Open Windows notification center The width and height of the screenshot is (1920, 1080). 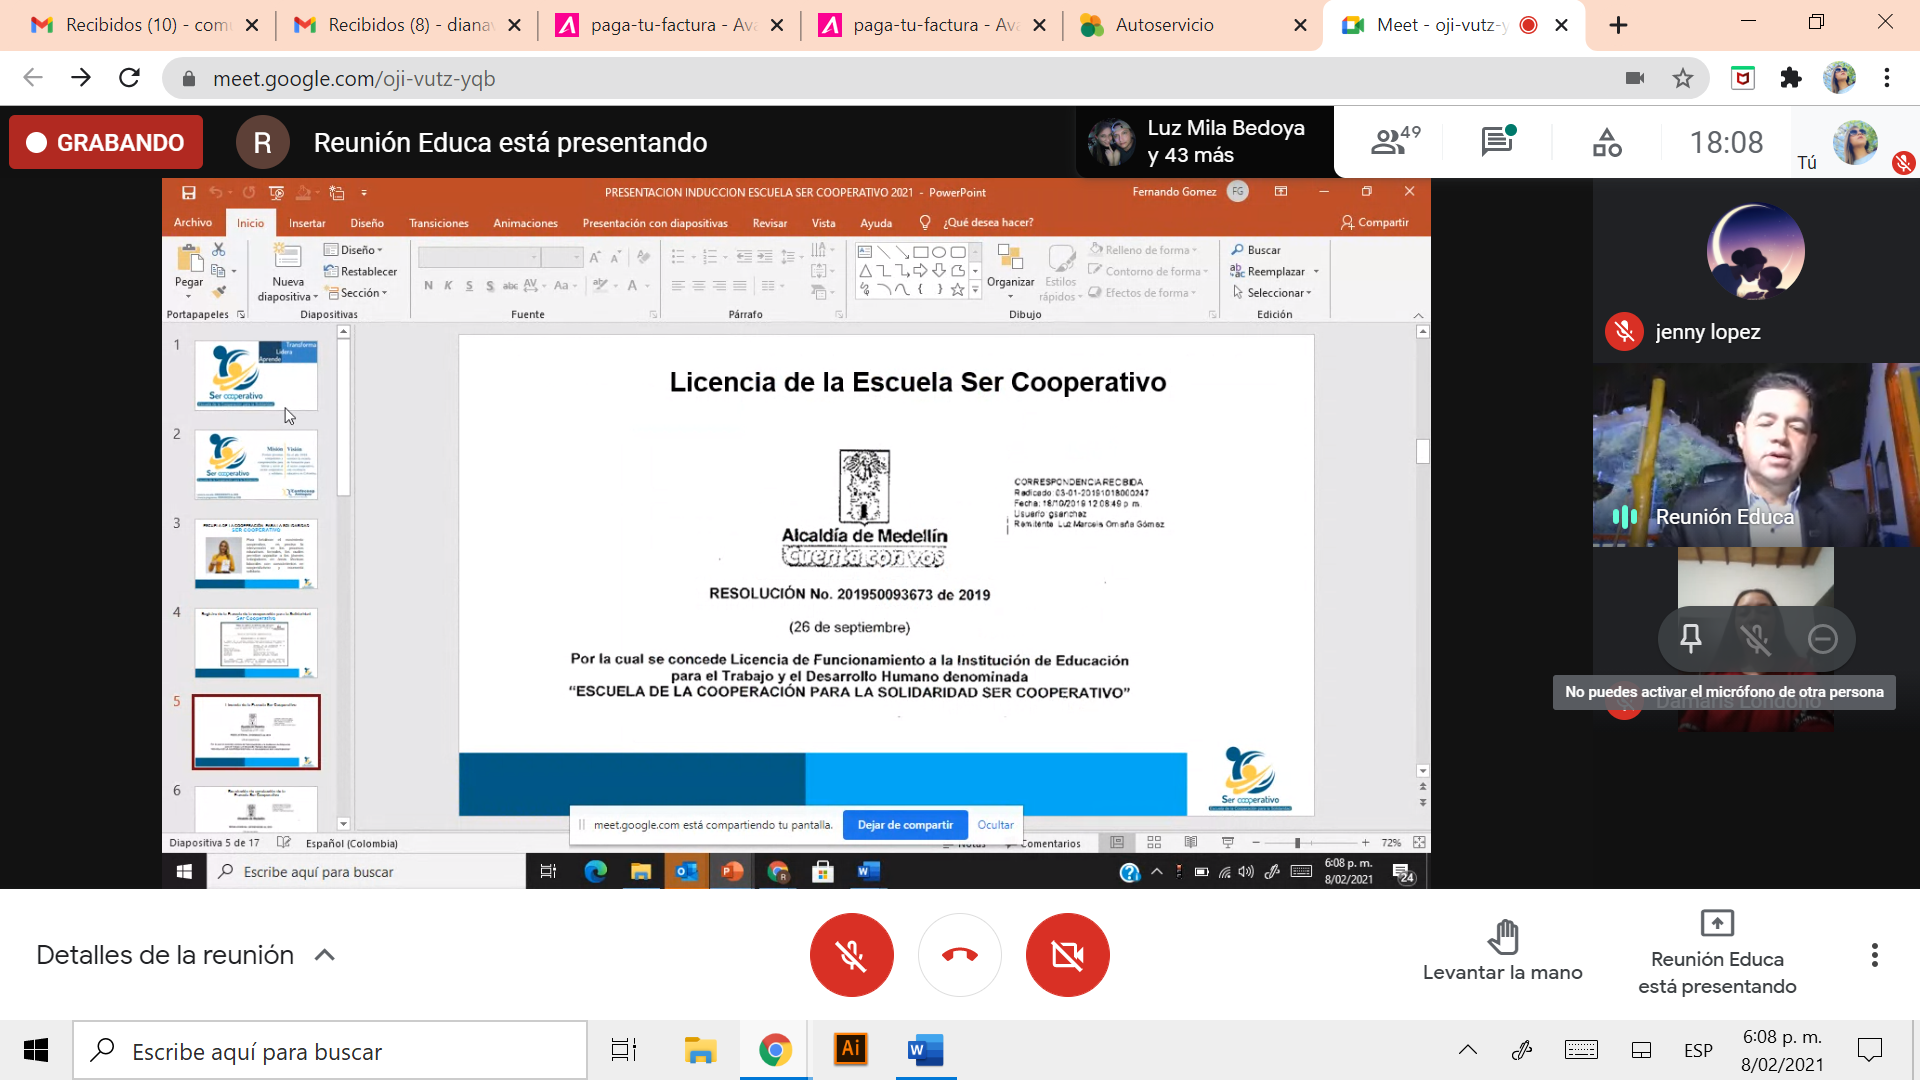[x=1869, y=1050]
